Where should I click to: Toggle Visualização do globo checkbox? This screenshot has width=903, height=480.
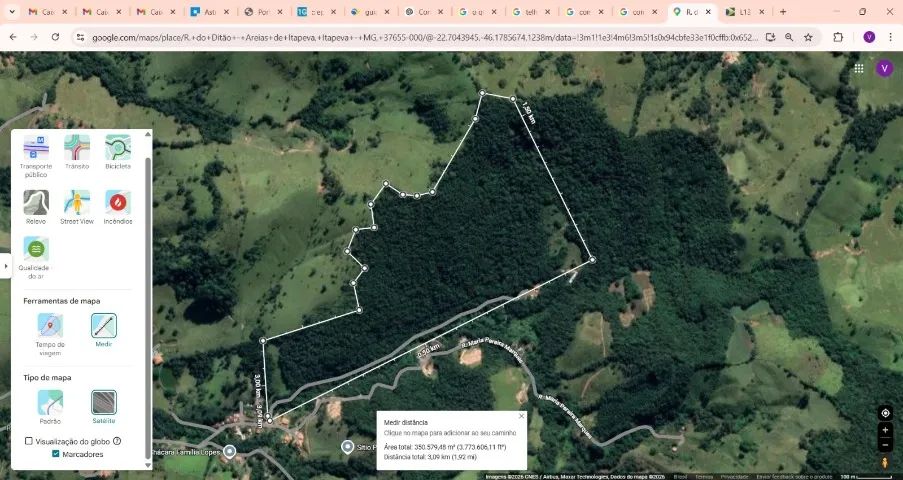29,441
